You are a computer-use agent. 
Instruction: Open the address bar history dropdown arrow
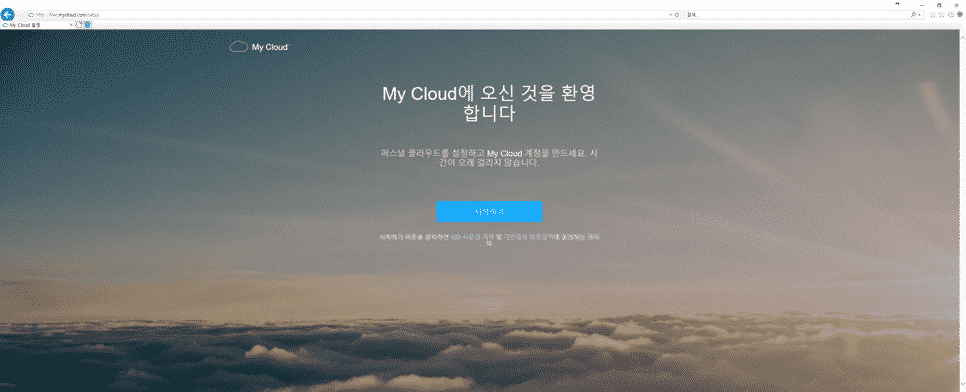tap(670, 15)
